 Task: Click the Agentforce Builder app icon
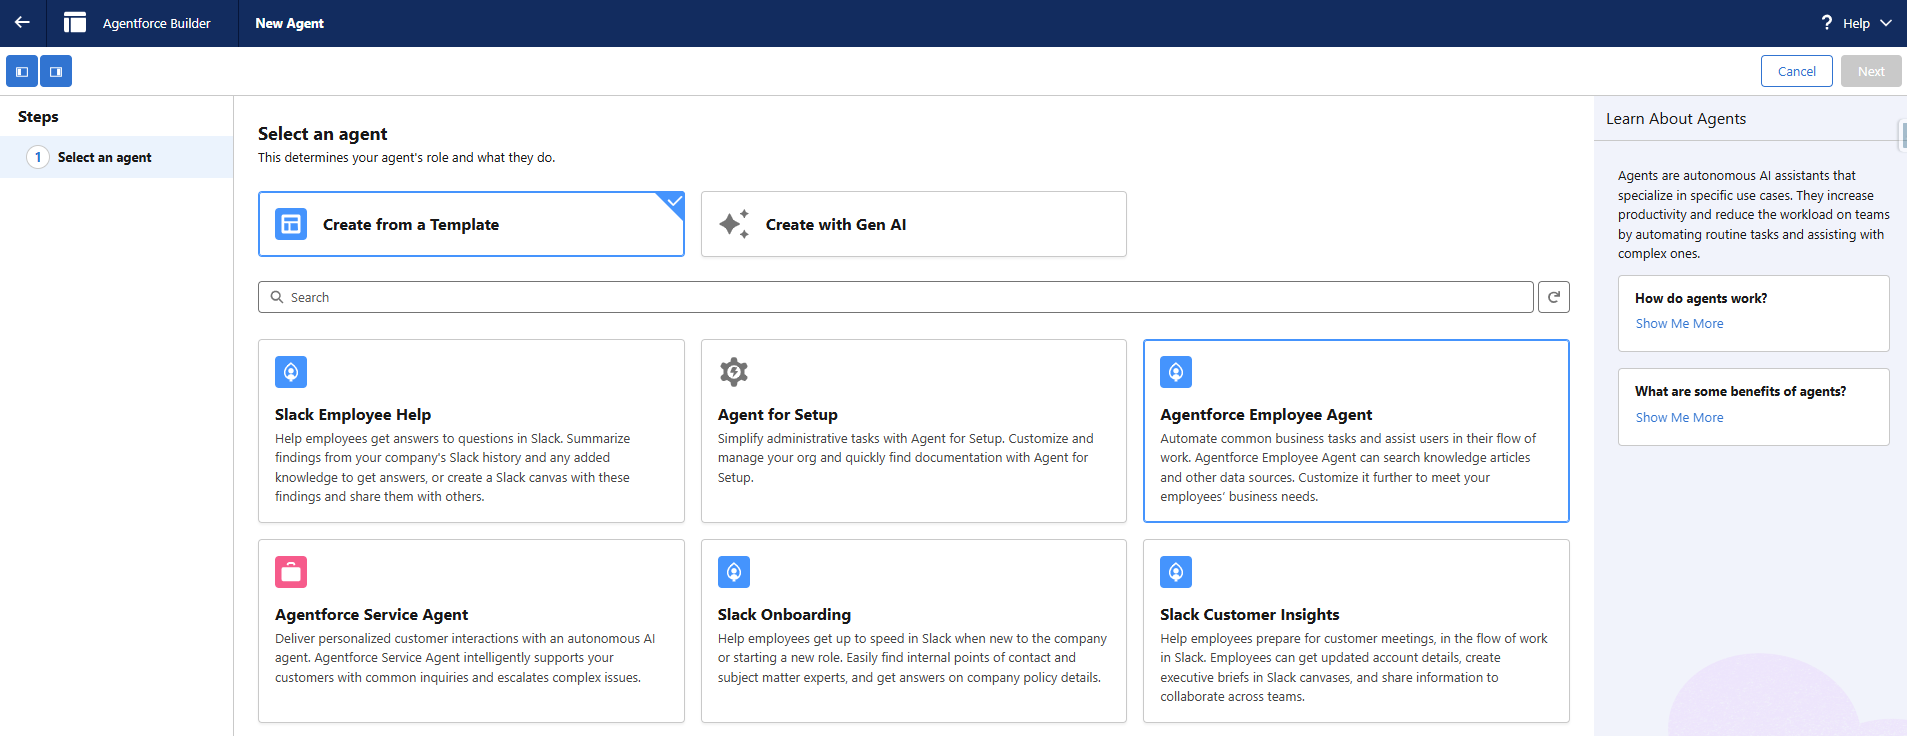[75, 22]
